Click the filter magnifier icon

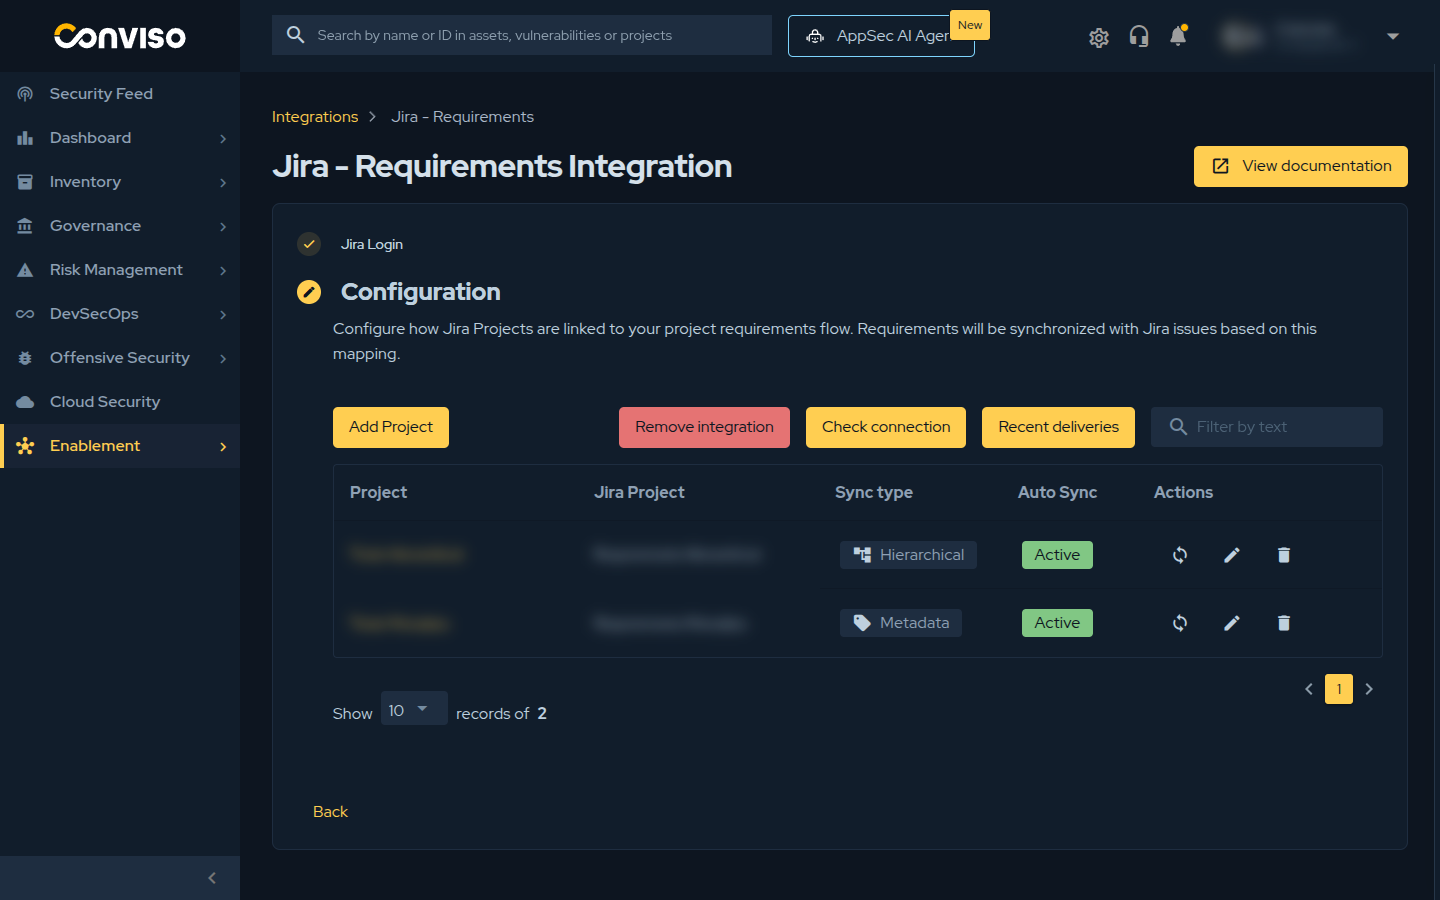pyautogui.click(x=1178, y=427)
